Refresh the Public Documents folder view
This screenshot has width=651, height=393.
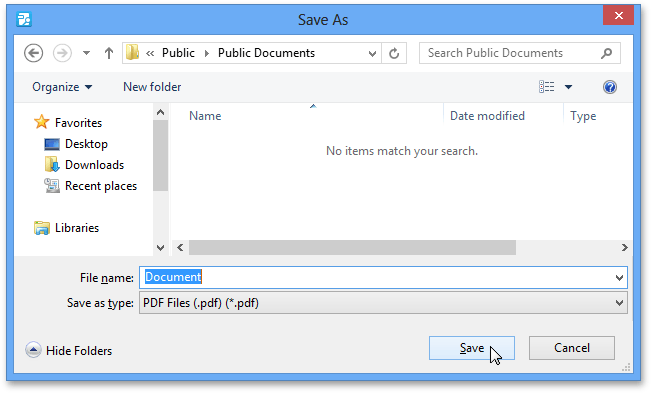[394, 53]
